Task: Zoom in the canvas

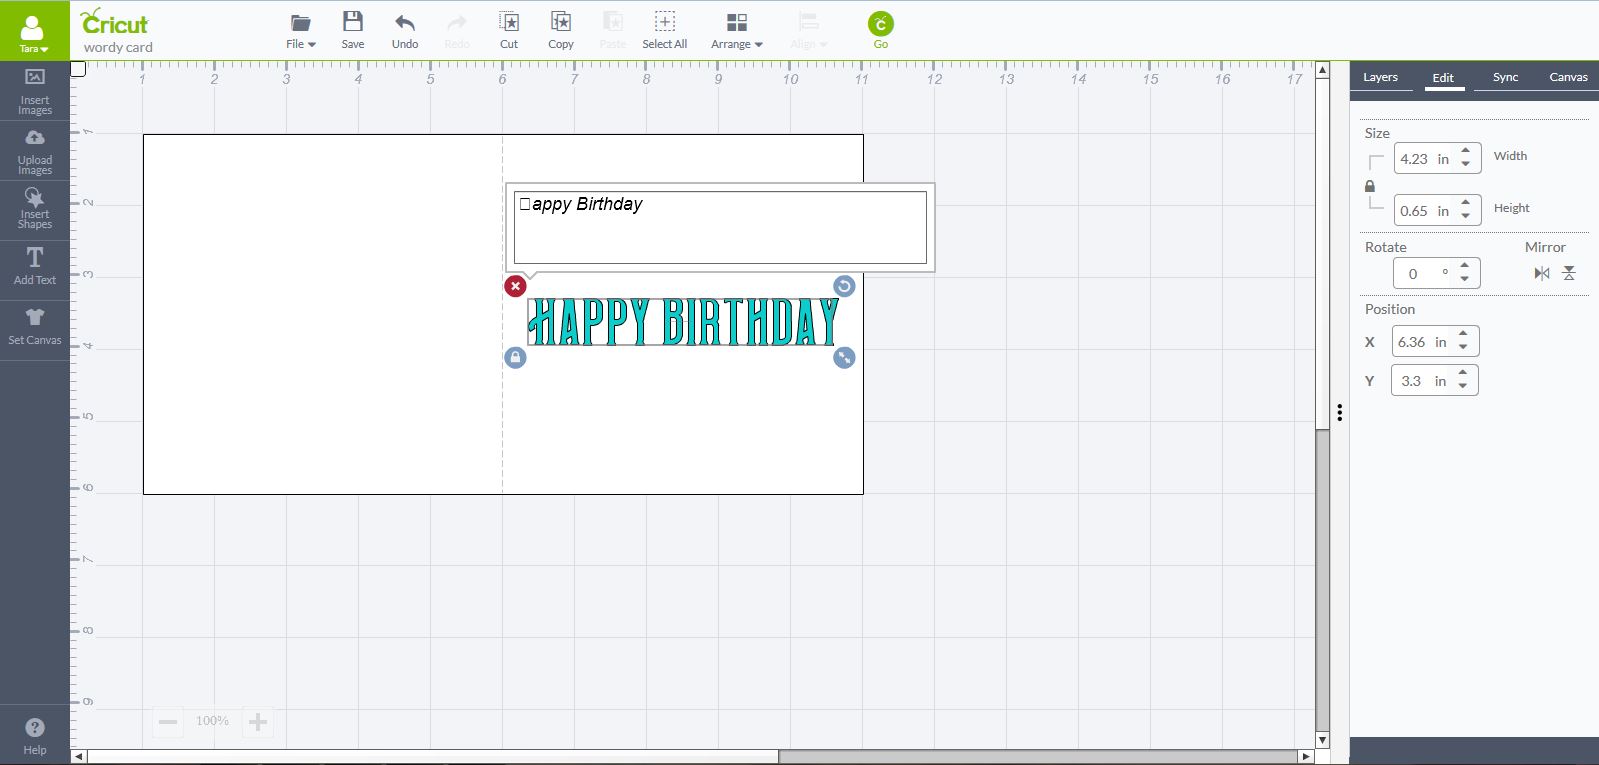Action: coord(258,722)
